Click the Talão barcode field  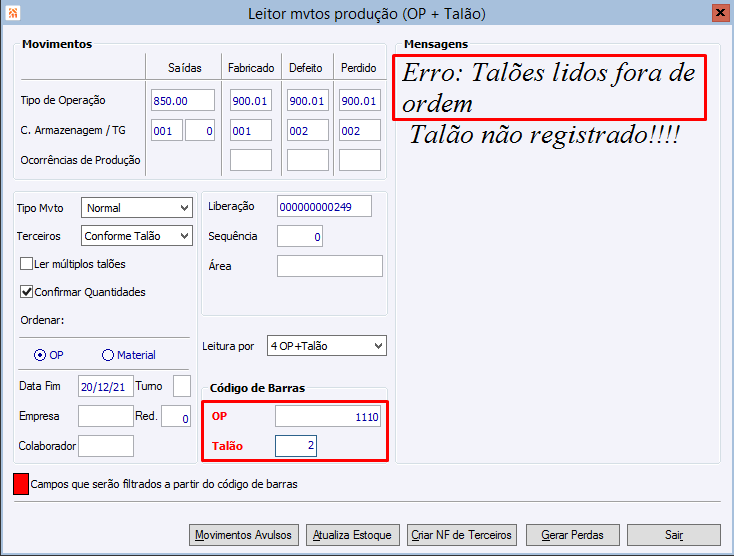click(296, 446)
